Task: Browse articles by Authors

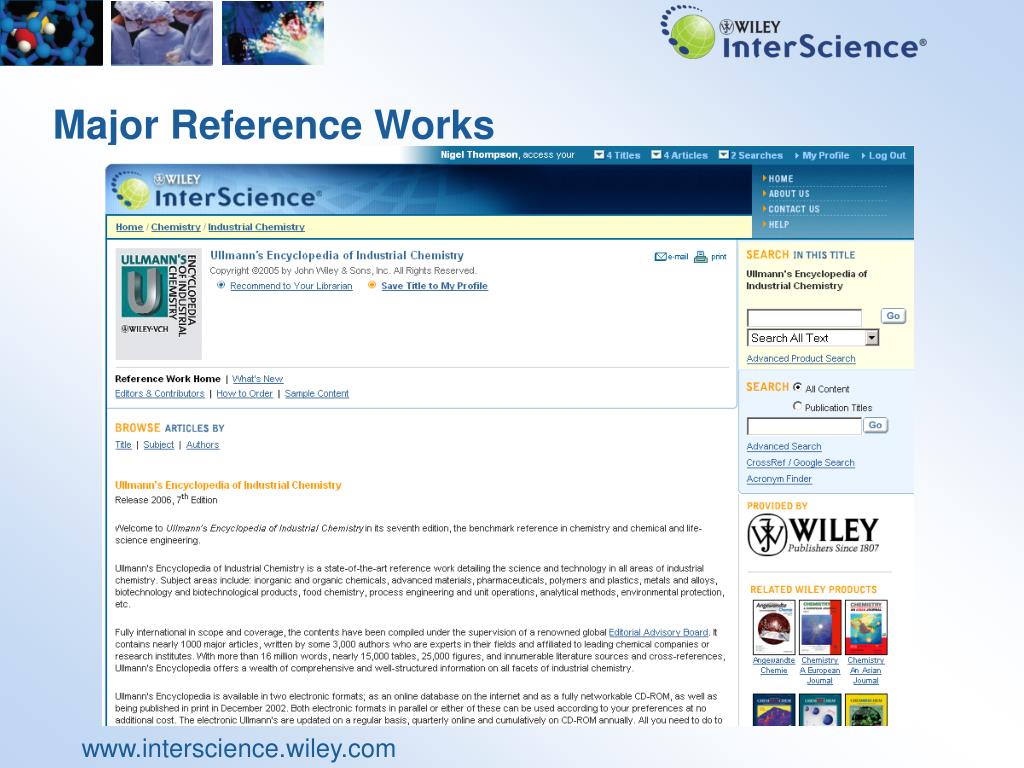Action: pos(202,445)
